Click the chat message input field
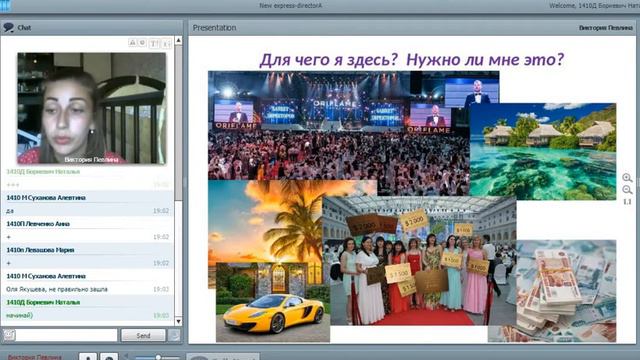This screenshot has height=360, width=640. pos(66,335)
